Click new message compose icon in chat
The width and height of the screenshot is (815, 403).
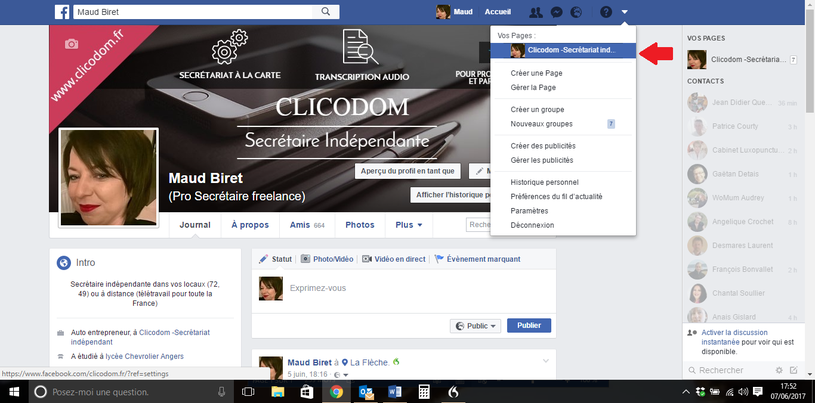(793, 370)
